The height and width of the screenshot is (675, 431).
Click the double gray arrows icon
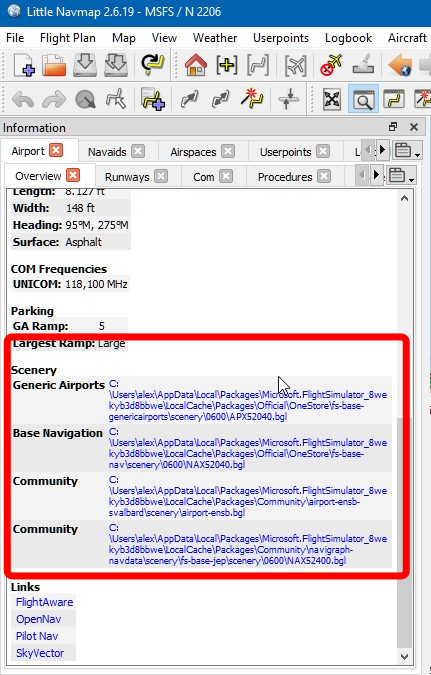tap(220, 99)
